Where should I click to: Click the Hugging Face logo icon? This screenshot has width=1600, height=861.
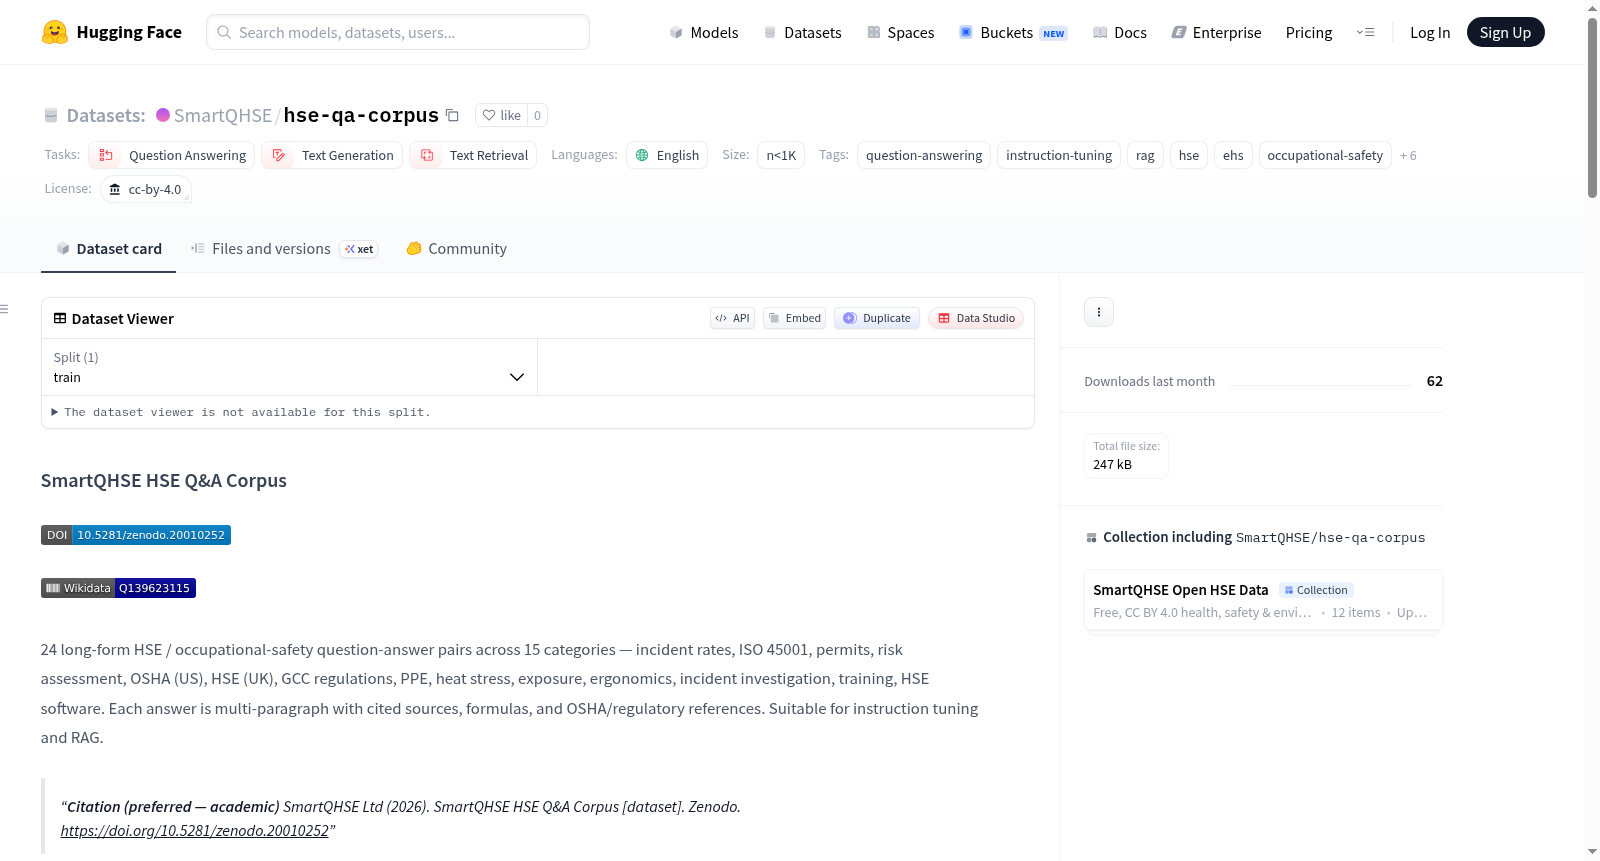(55, 32)
